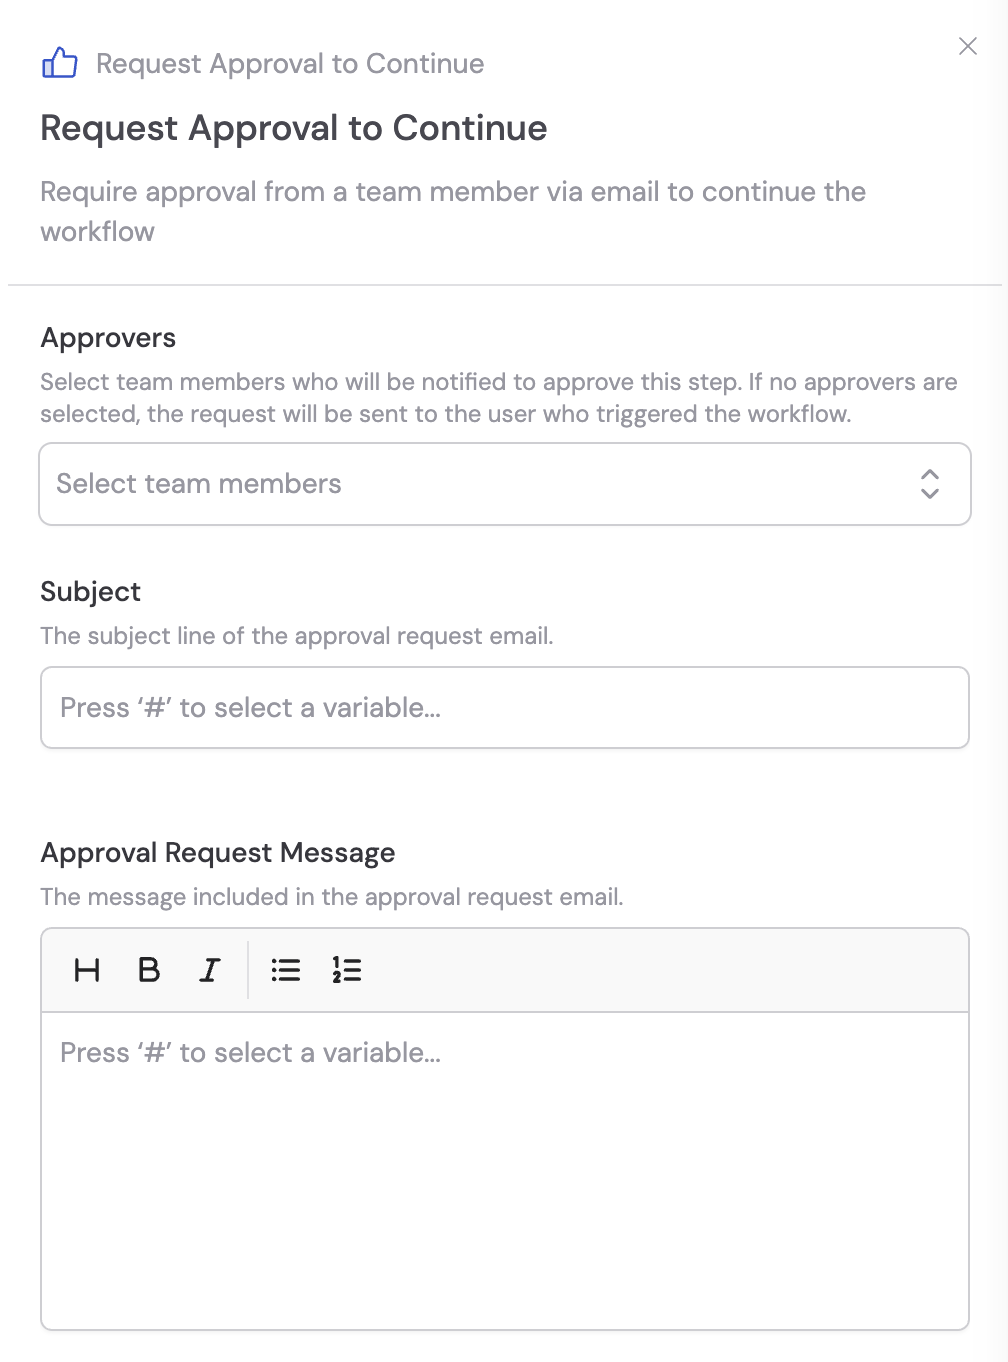
Task: Click the thumbs-up approval icon in the header
Action: [x=60, y=62]
